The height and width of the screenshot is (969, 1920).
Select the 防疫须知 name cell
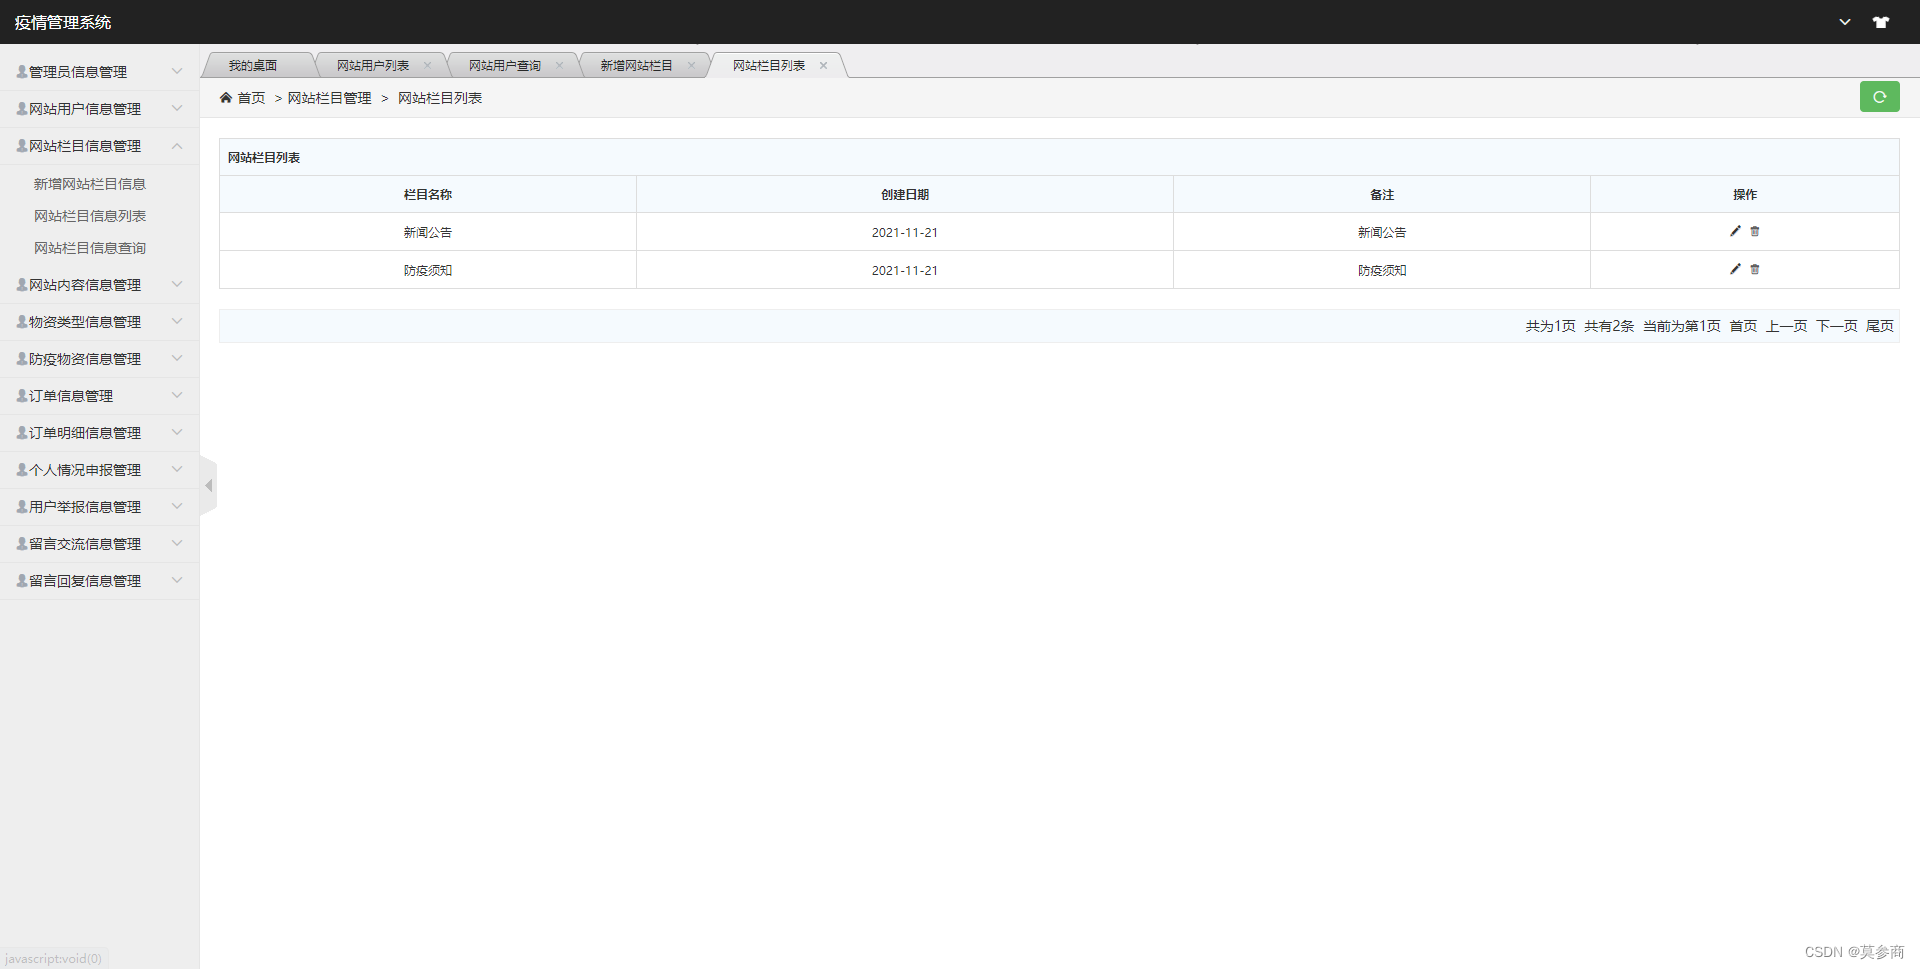(x=428, y=270)
